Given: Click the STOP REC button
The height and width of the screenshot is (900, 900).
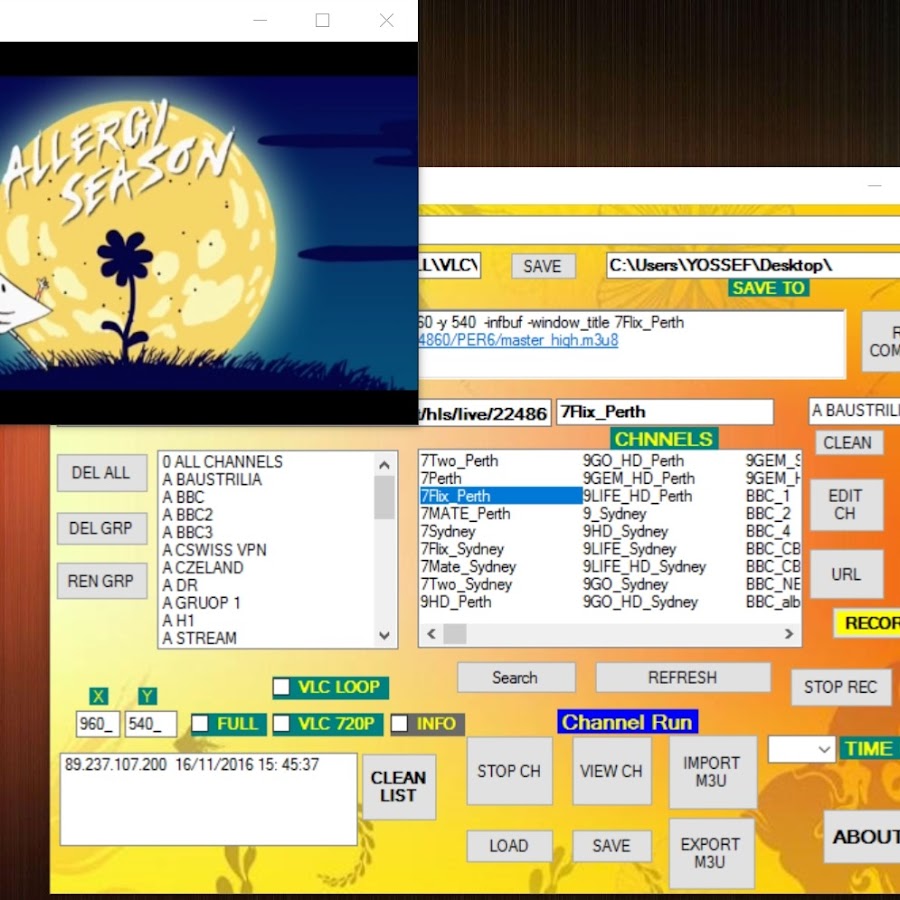Looking at the screenshot, I should click(841, 687).
